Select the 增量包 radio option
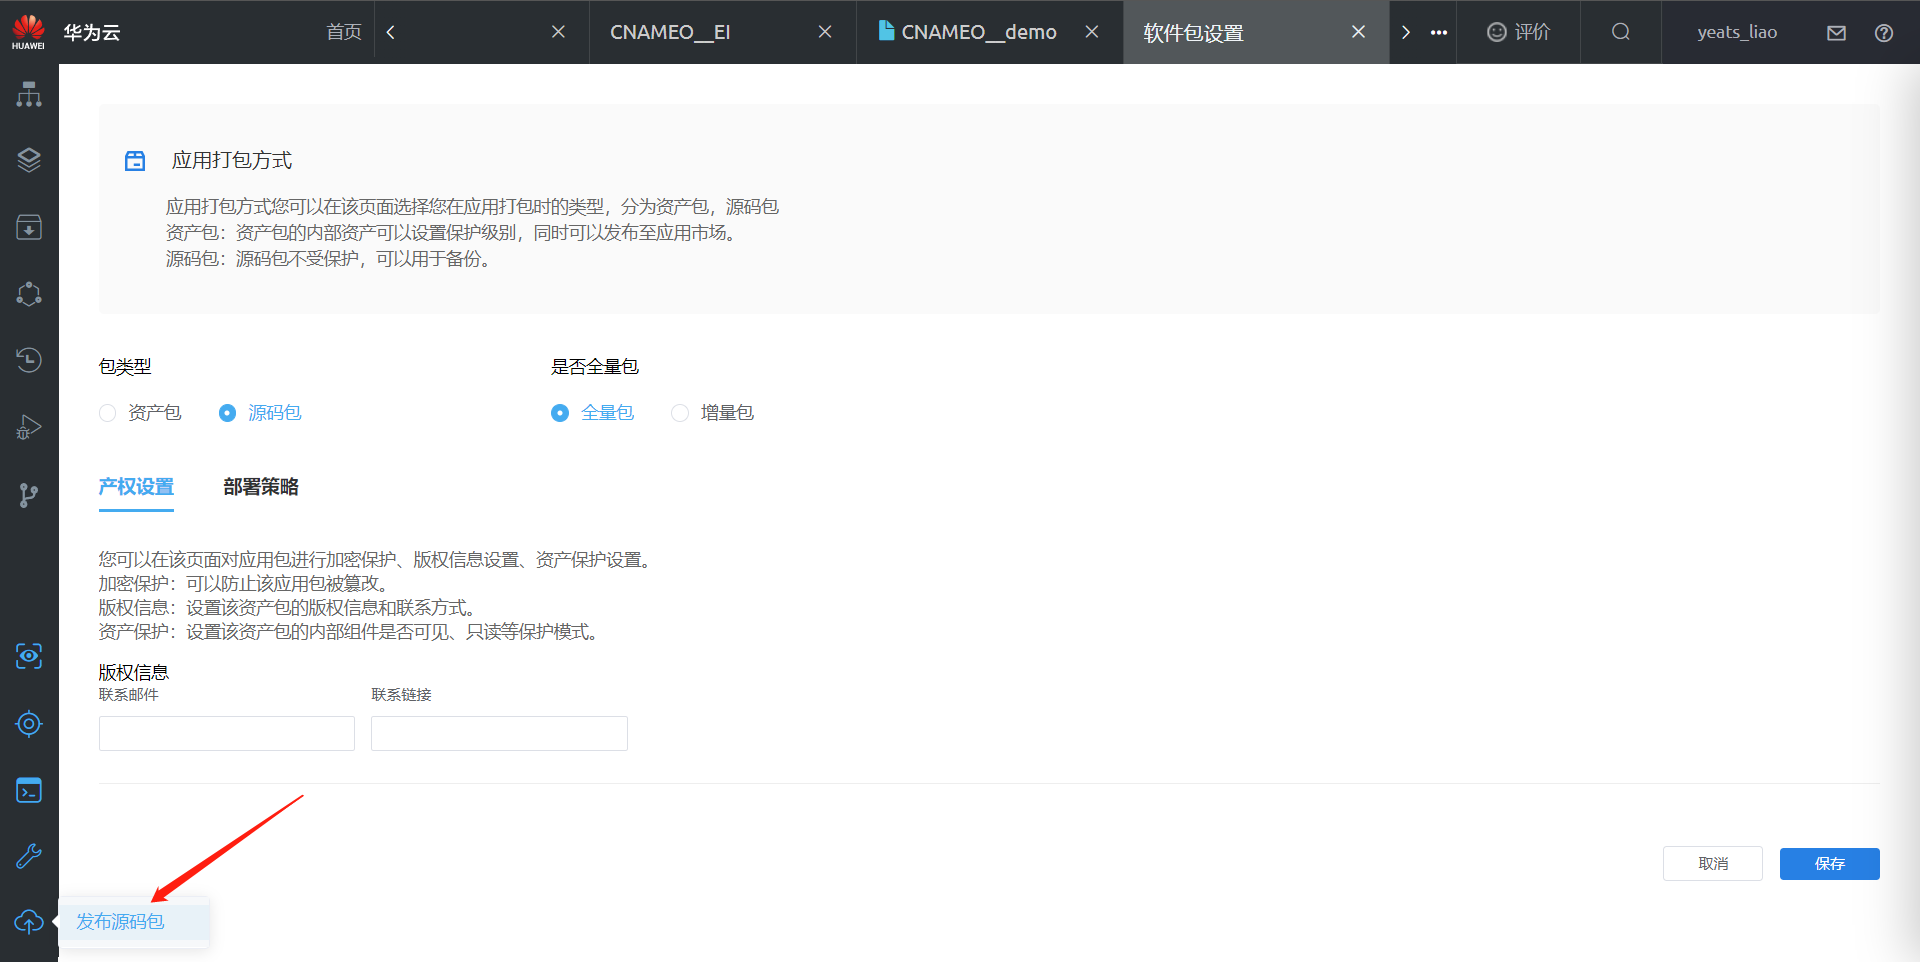The image size is (1920, 962). coord(680,413)
